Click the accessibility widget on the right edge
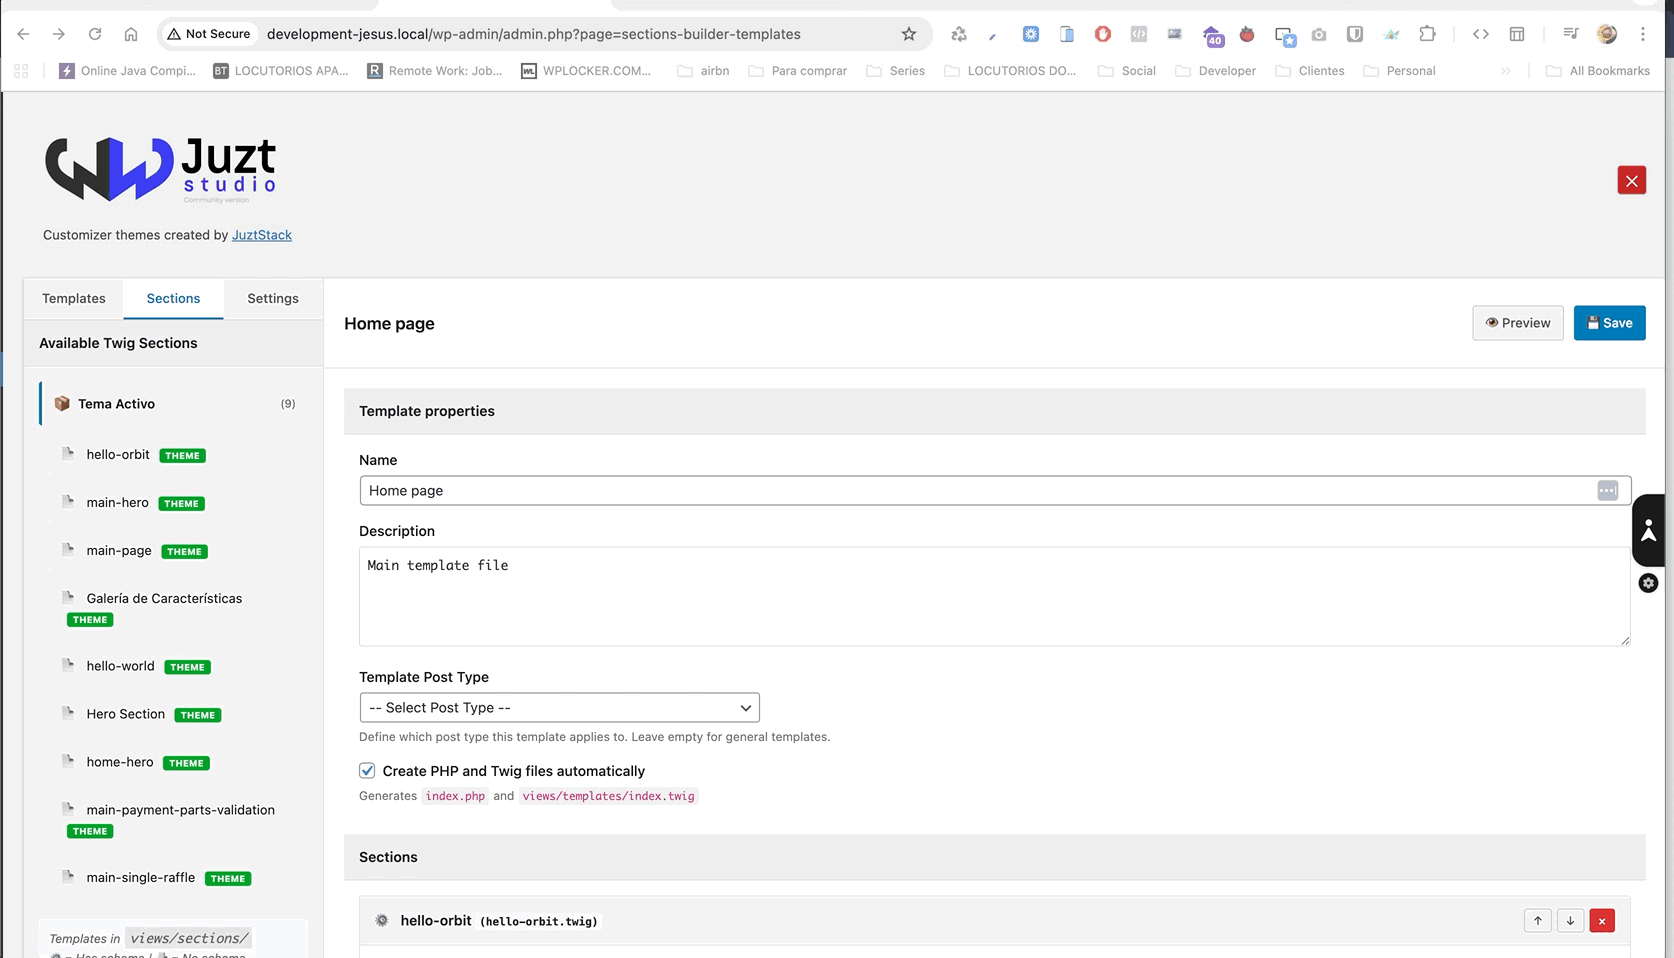Screen dimensions: 1674x958 1649,530
